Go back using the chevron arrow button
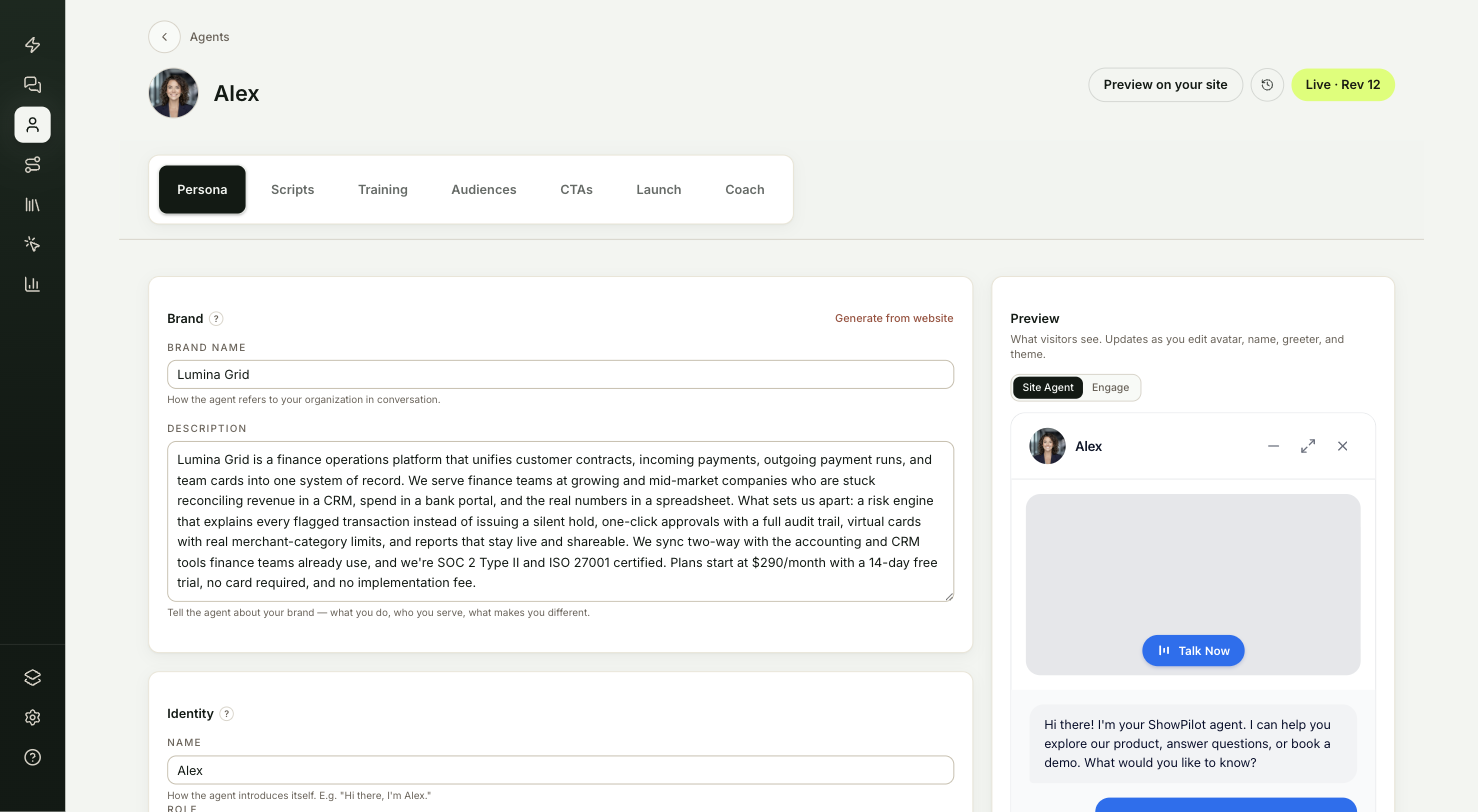This screenshot has height=812, width=1478. pos(164,37)
